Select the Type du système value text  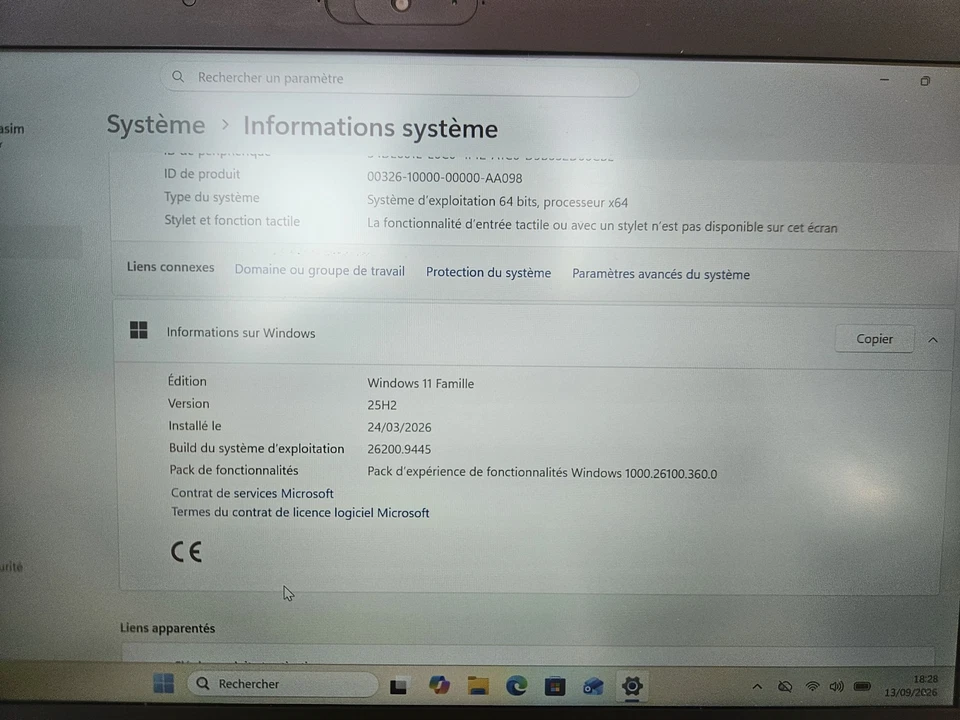tap(497, 201)
